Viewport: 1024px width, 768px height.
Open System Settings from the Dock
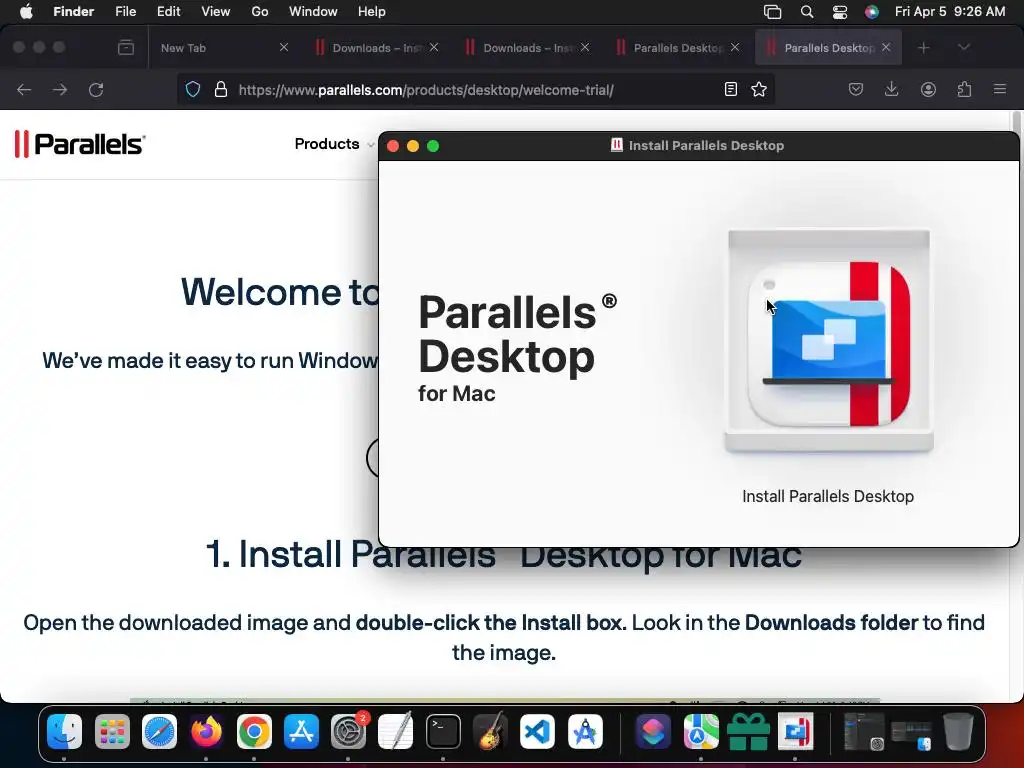pyautogui.click(x=349, y=731)
